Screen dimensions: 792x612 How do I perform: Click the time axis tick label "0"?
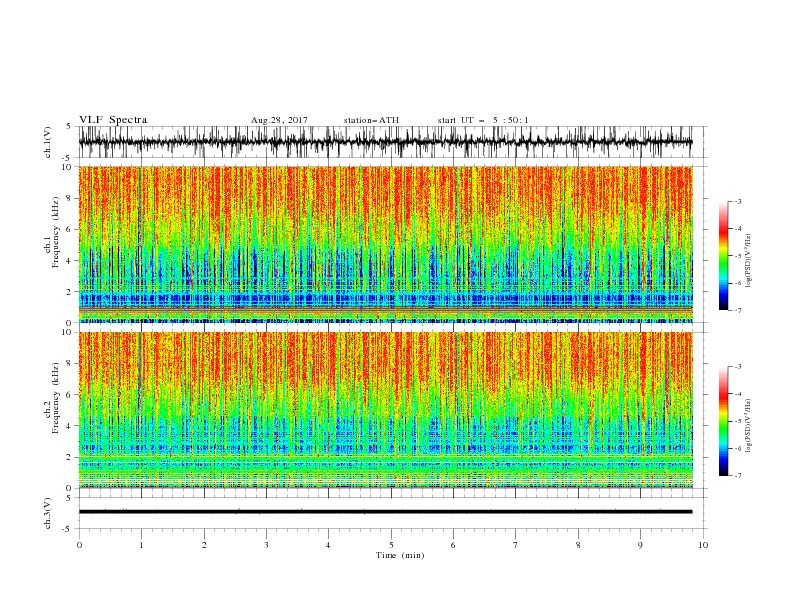pos(79,545)
